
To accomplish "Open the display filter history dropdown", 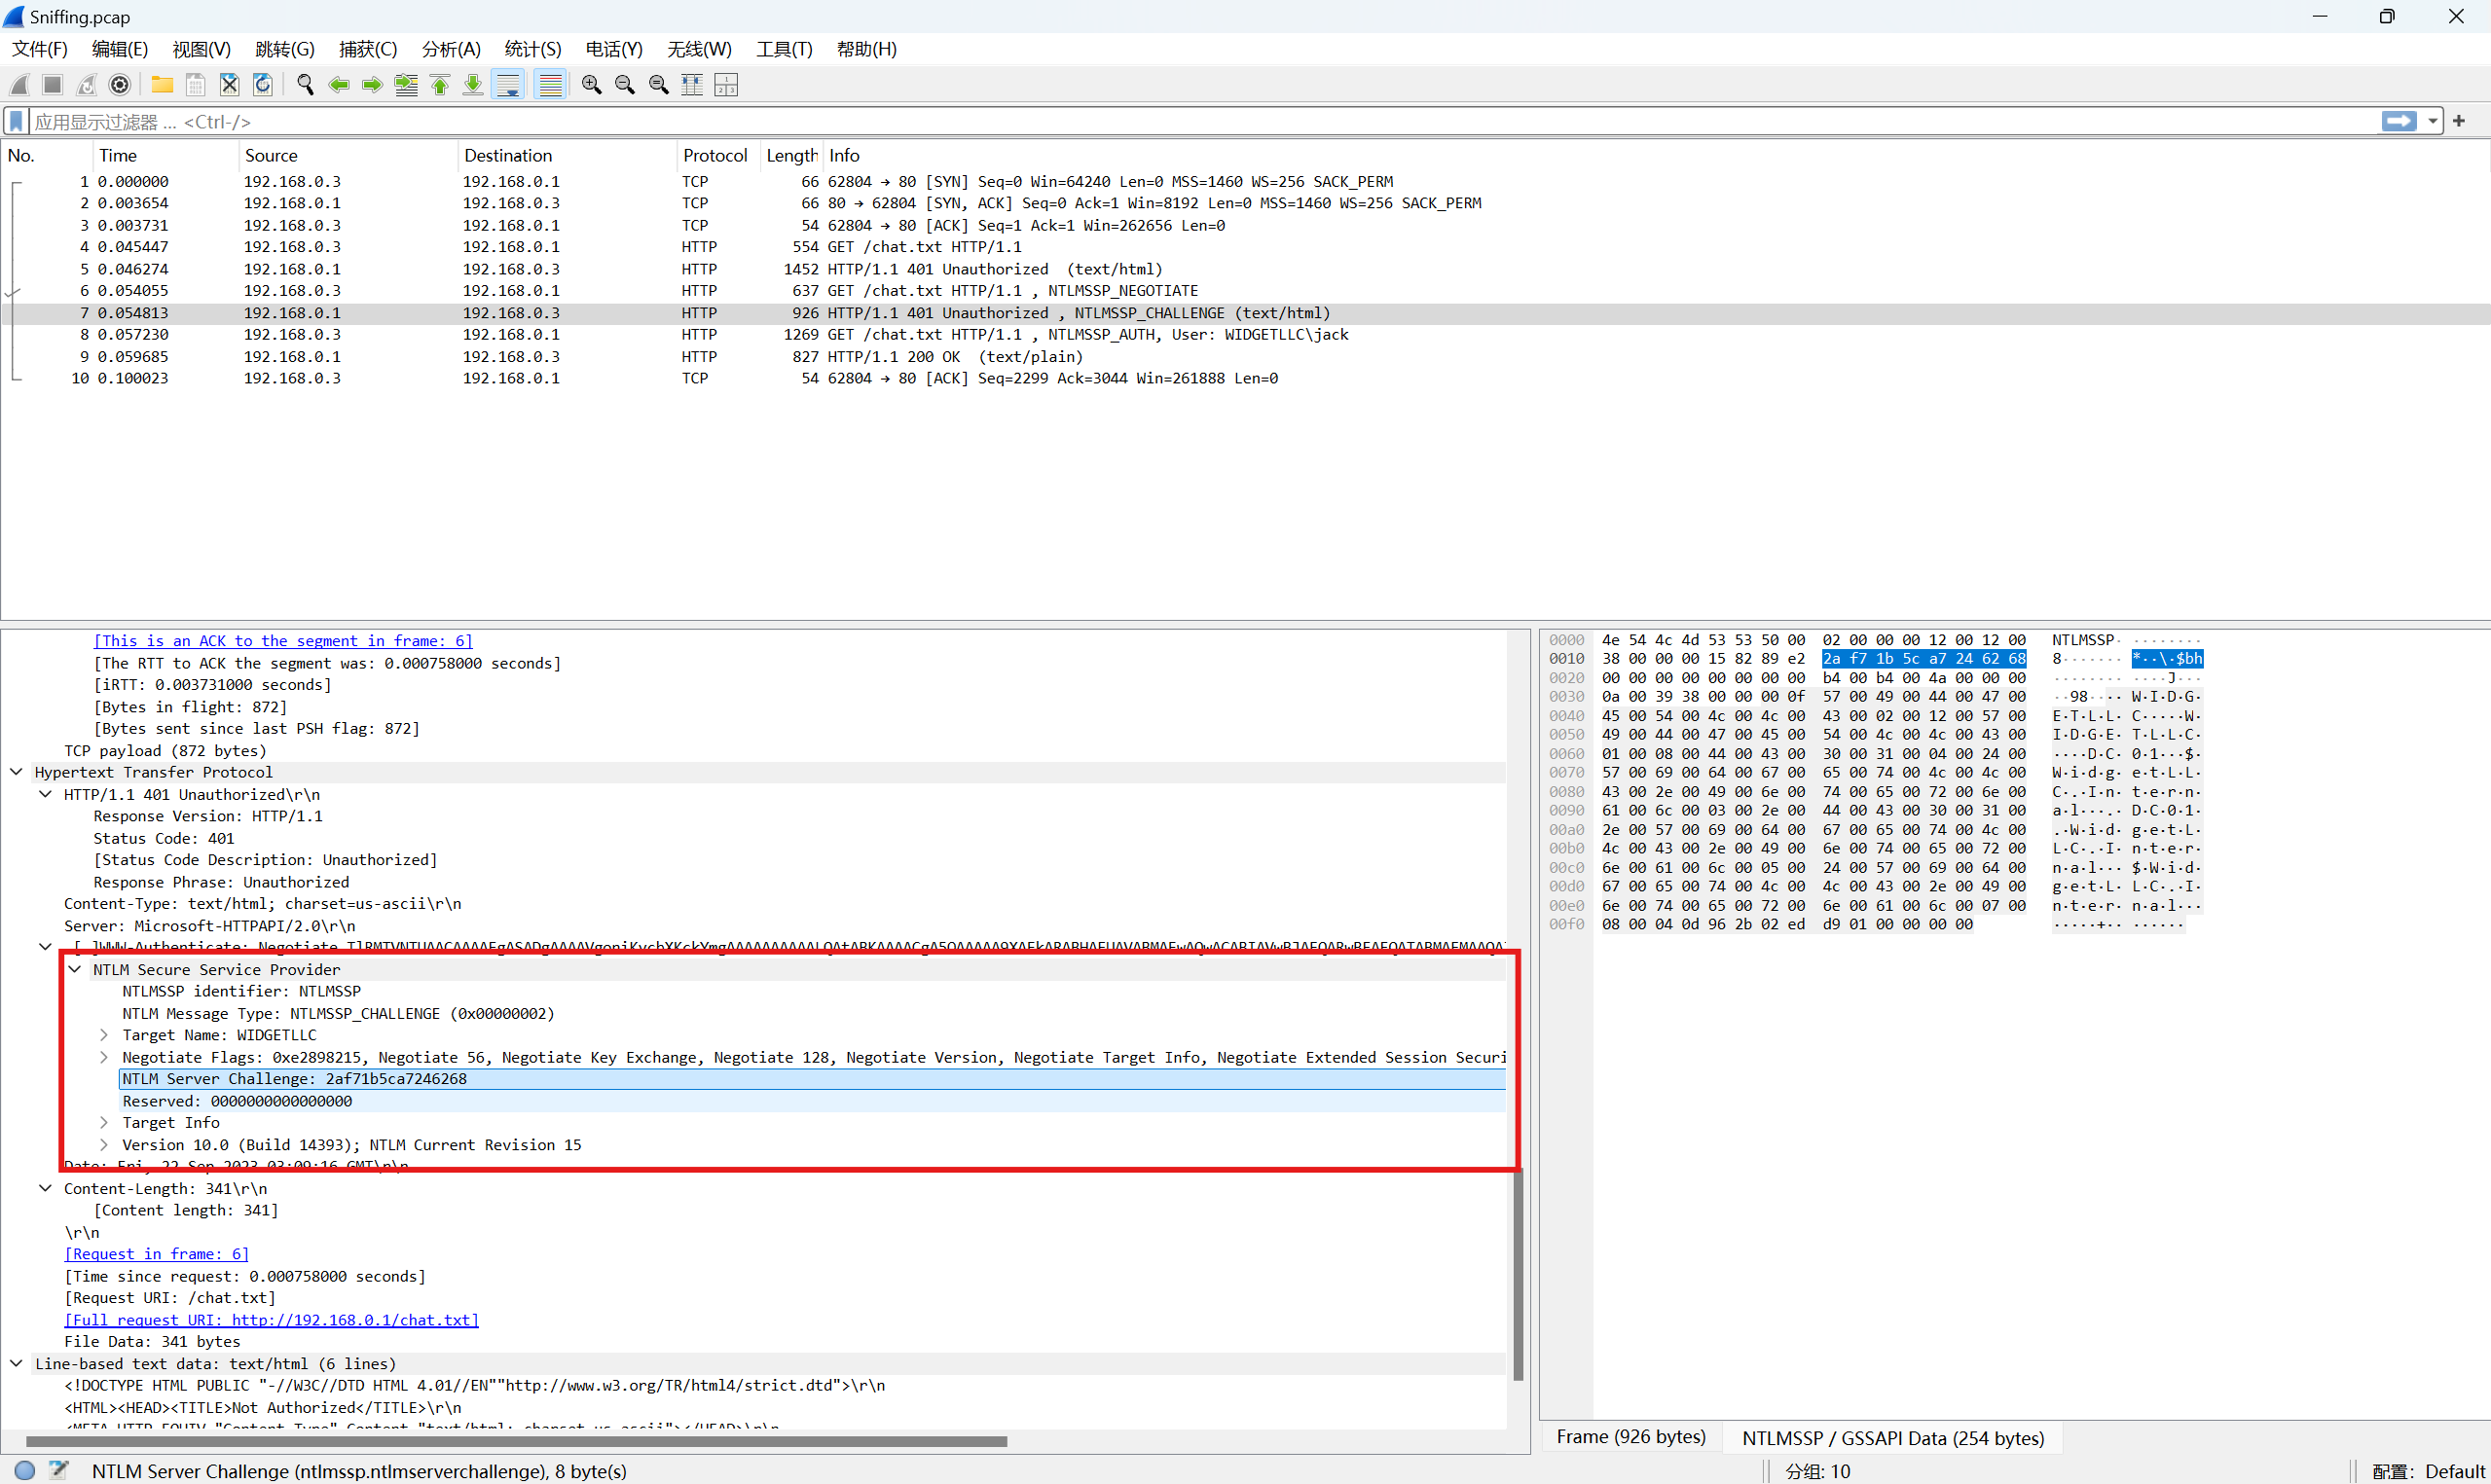I will click(2432, 121).
